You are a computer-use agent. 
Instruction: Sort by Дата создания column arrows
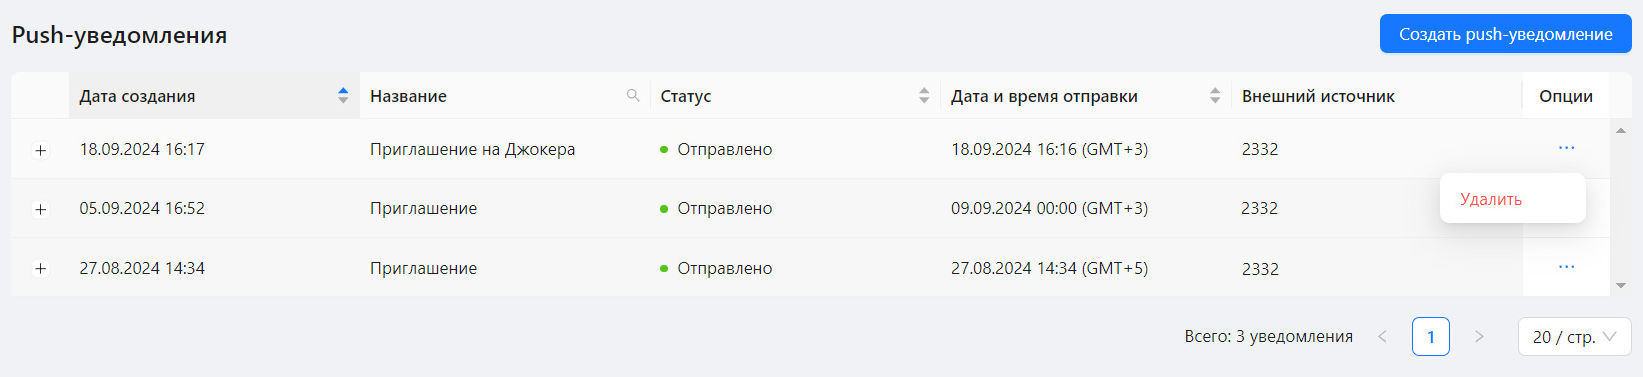point(343,96)
